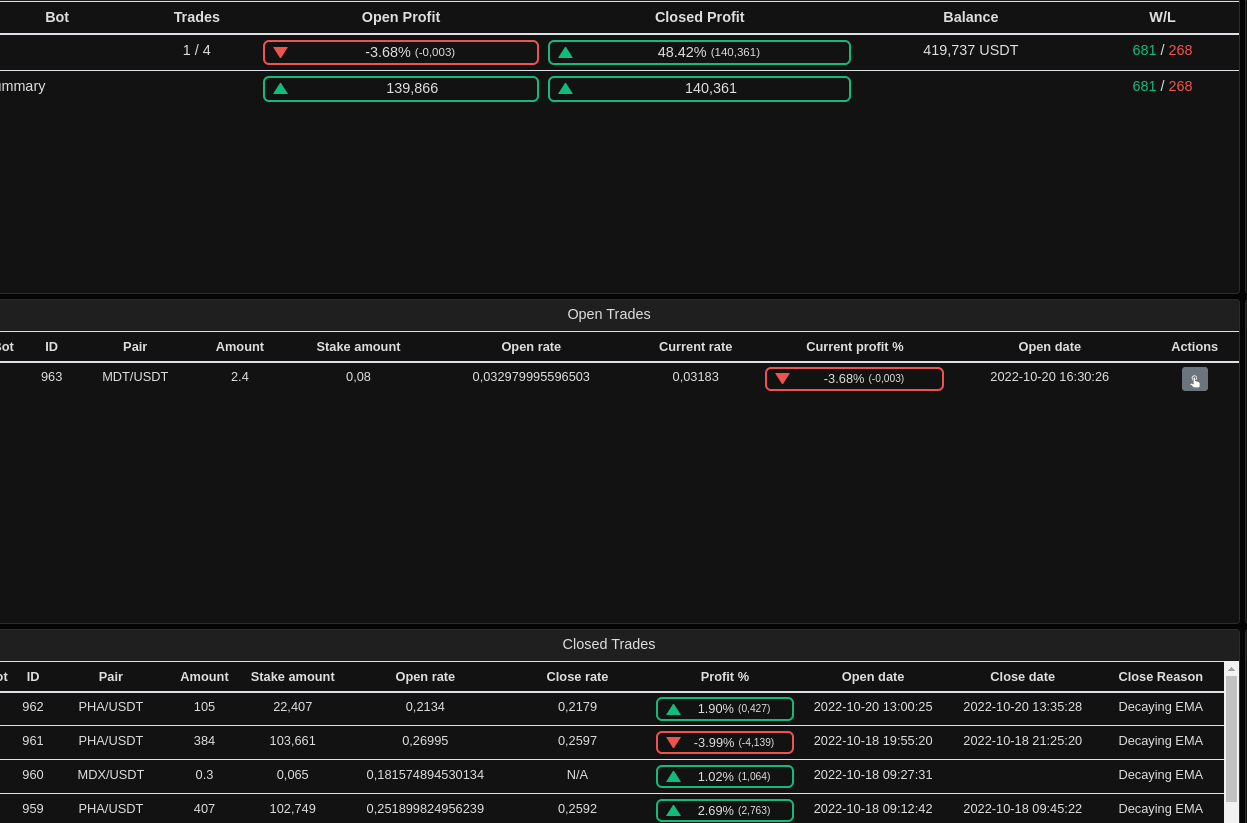Click the Actions column header
The image size is (1247, 823).
coord(1194,347)
